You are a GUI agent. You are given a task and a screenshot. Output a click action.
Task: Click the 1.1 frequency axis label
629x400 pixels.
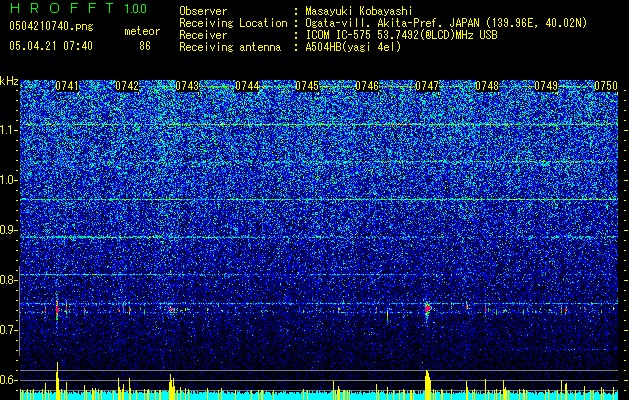coord(9,130)
